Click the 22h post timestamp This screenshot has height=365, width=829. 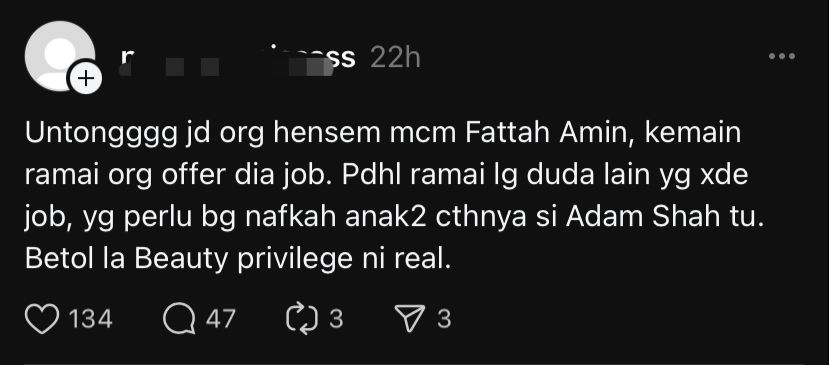[x=395, y=58]
